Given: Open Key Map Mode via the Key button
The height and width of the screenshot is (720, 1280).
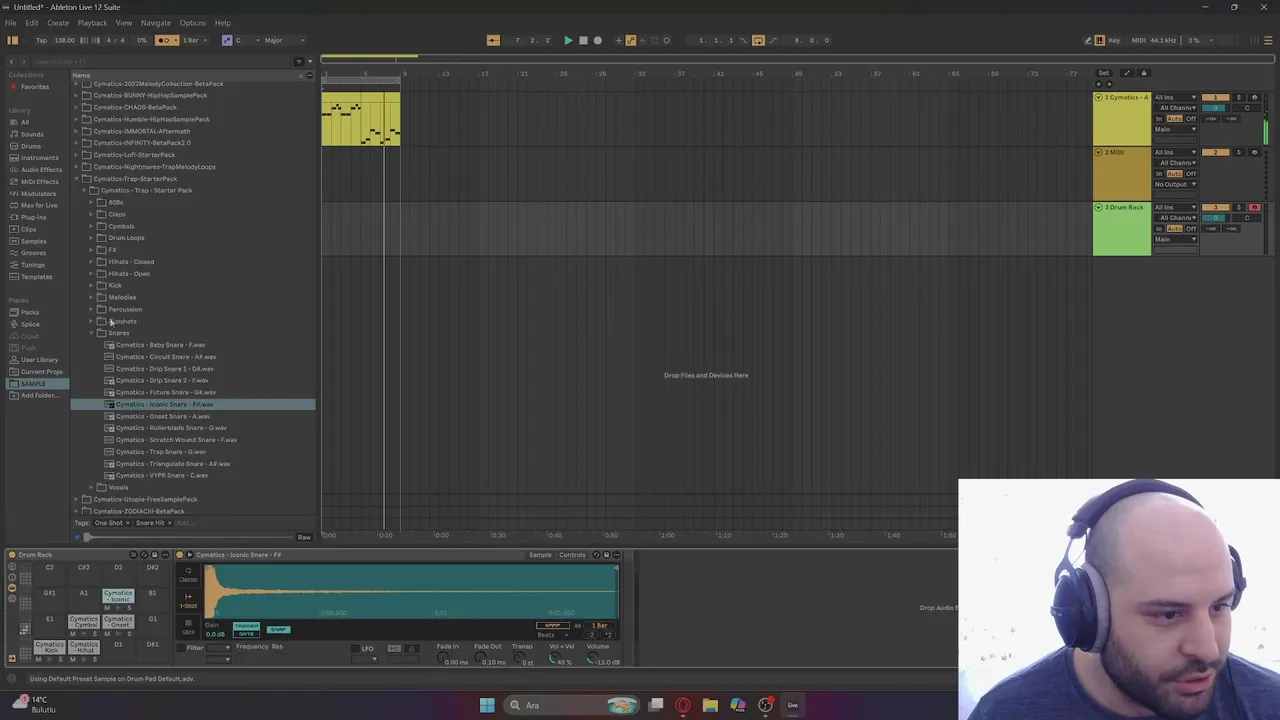Looking at the screenshot, I should (1114, 40).
